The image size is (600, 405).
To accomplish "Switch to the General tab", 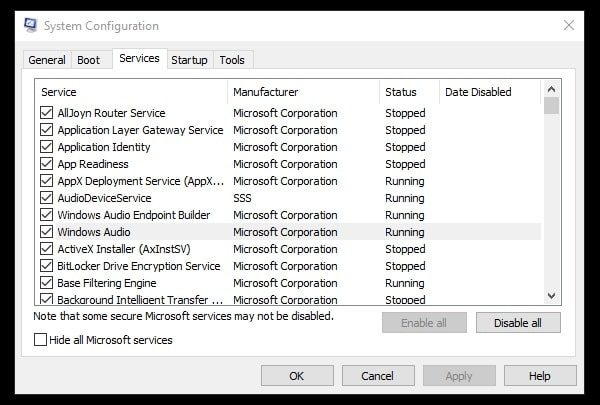I will tap(47, 60).
